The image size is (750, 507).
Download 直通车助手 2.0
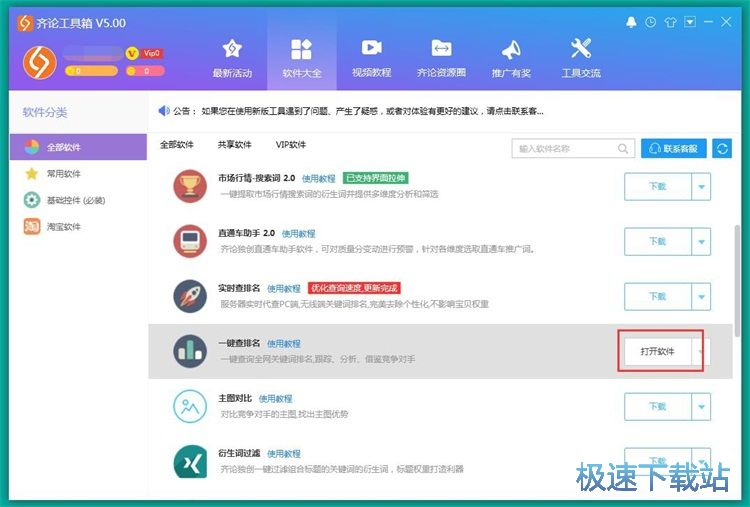coord(658,242)
